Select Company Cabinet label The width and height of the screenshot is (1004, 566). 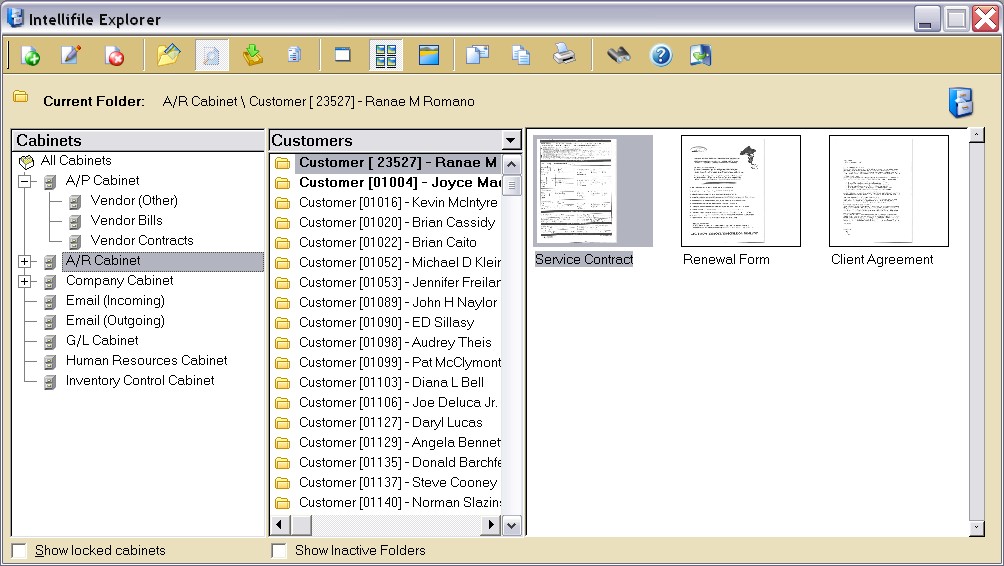(119, 280)
